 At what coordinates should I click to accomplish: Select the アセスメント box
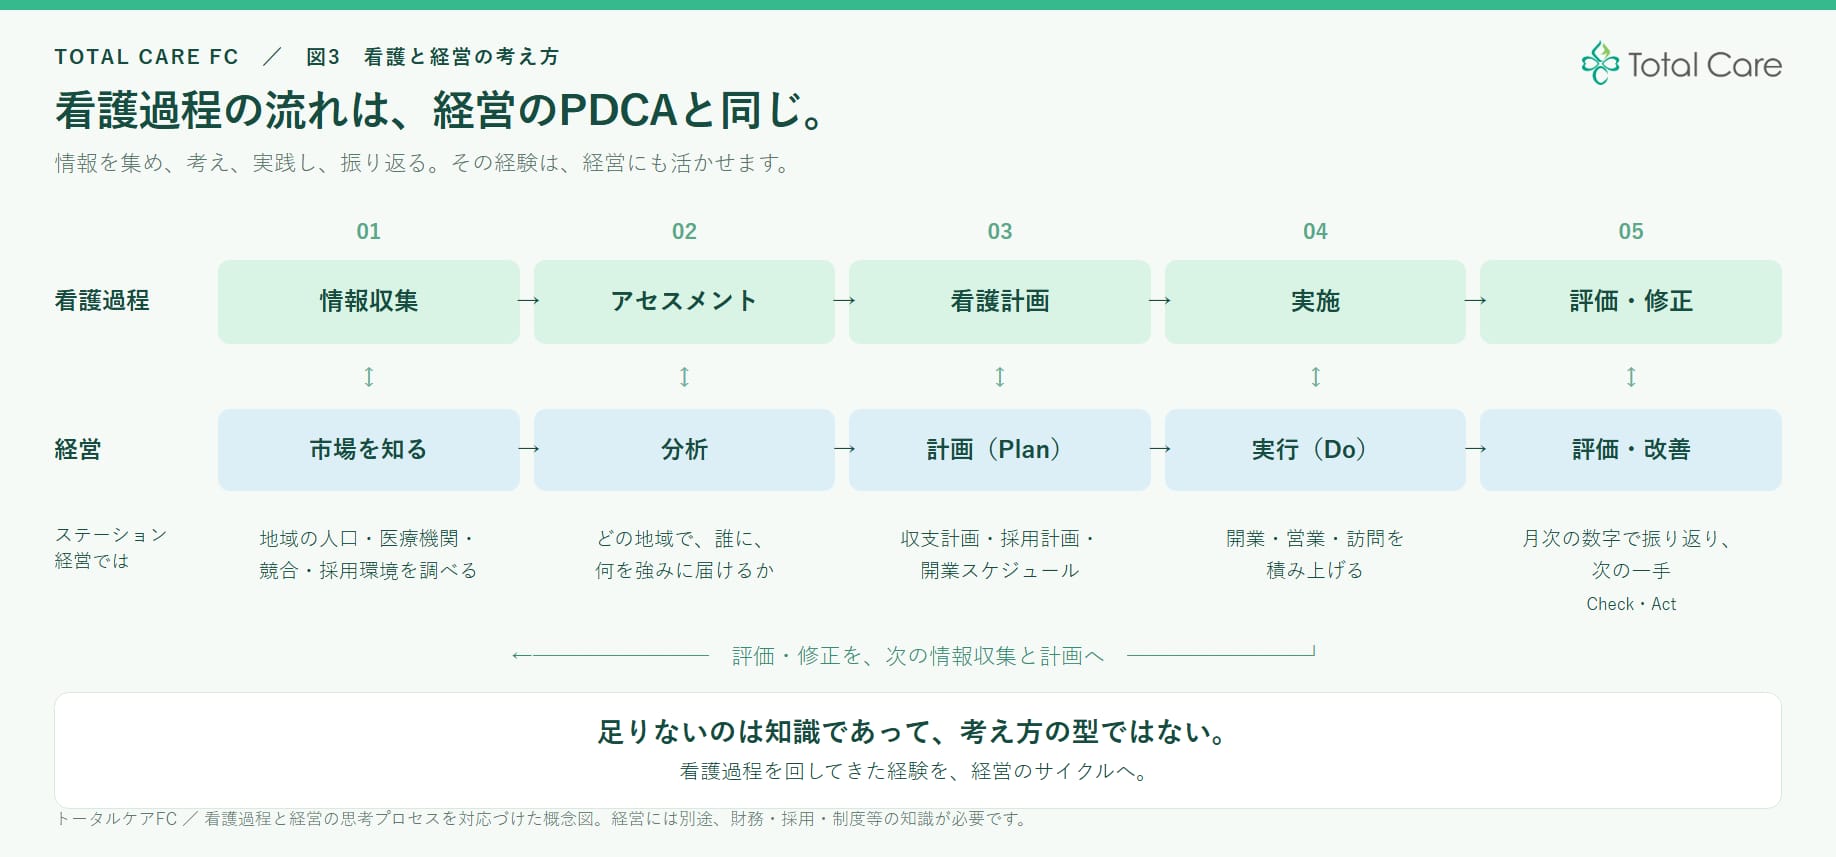[x=684, y=302]
